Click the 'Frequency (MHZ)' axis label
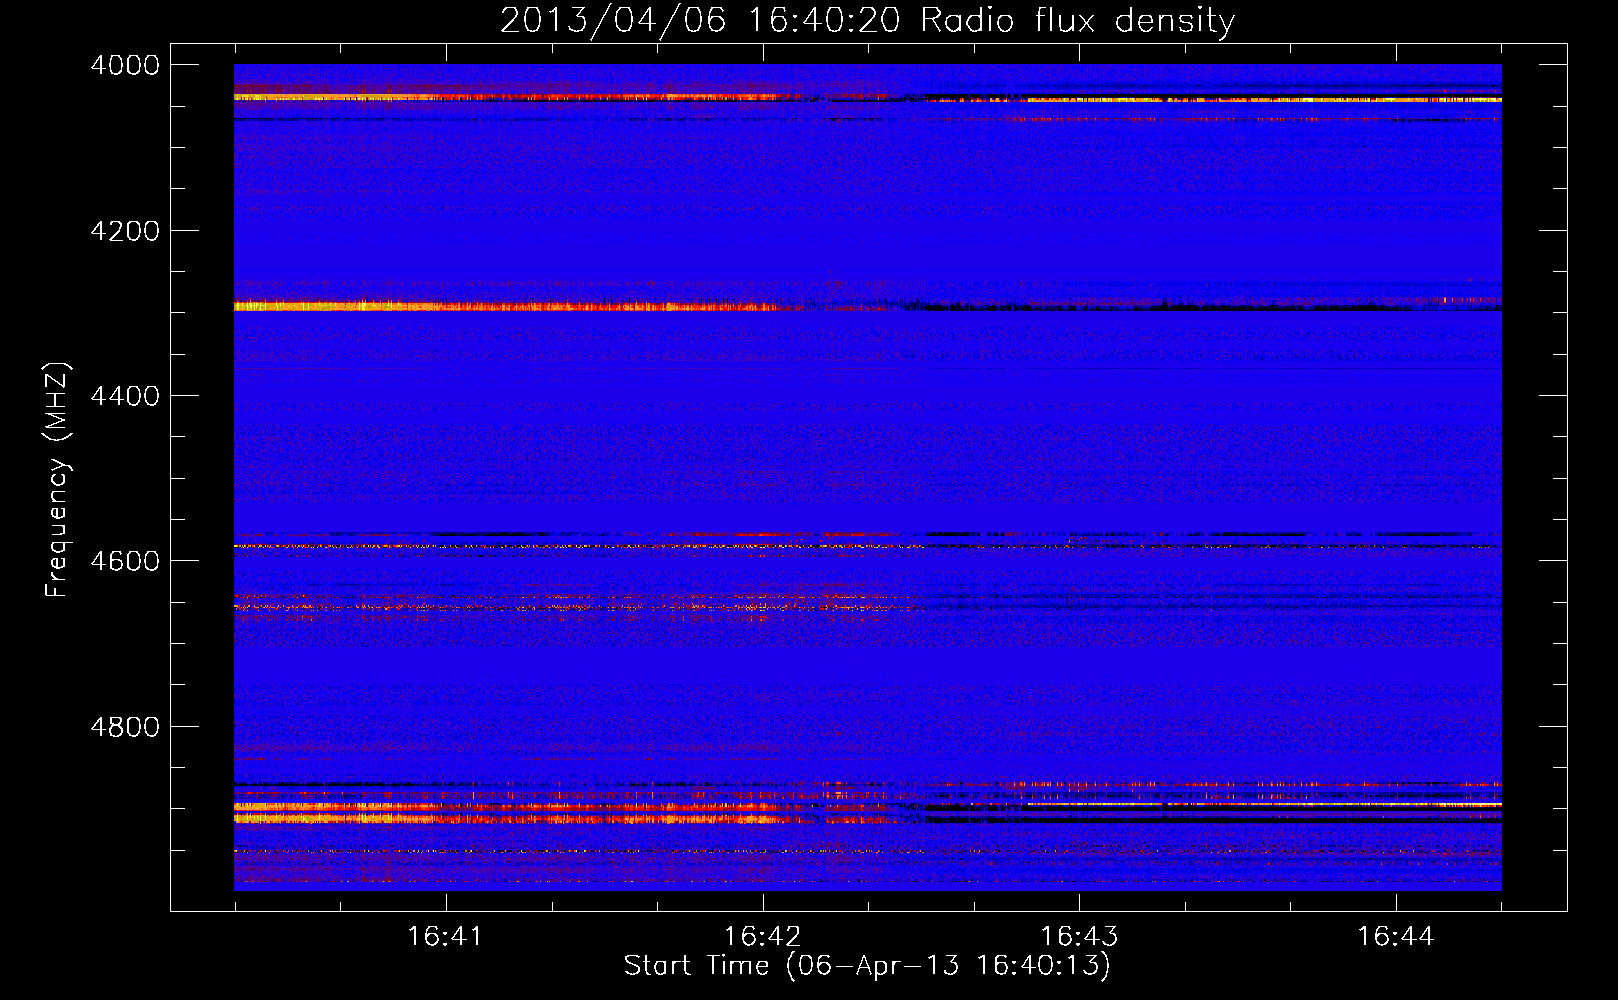Image resolution: width=1618 pixels, height=1000 pixels. pyautogui.click(x=57, y=480)
